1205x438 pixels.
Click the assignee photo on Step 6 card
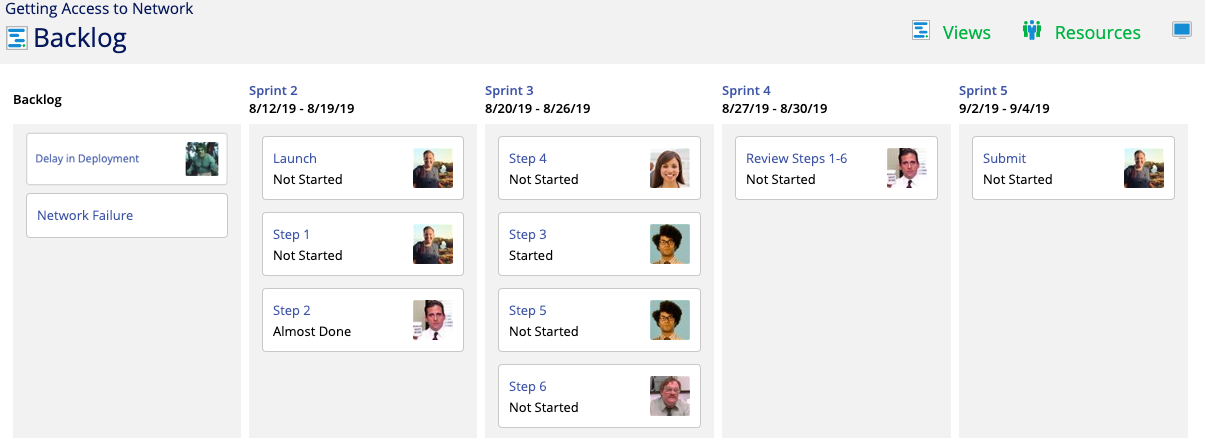point(669,396)
